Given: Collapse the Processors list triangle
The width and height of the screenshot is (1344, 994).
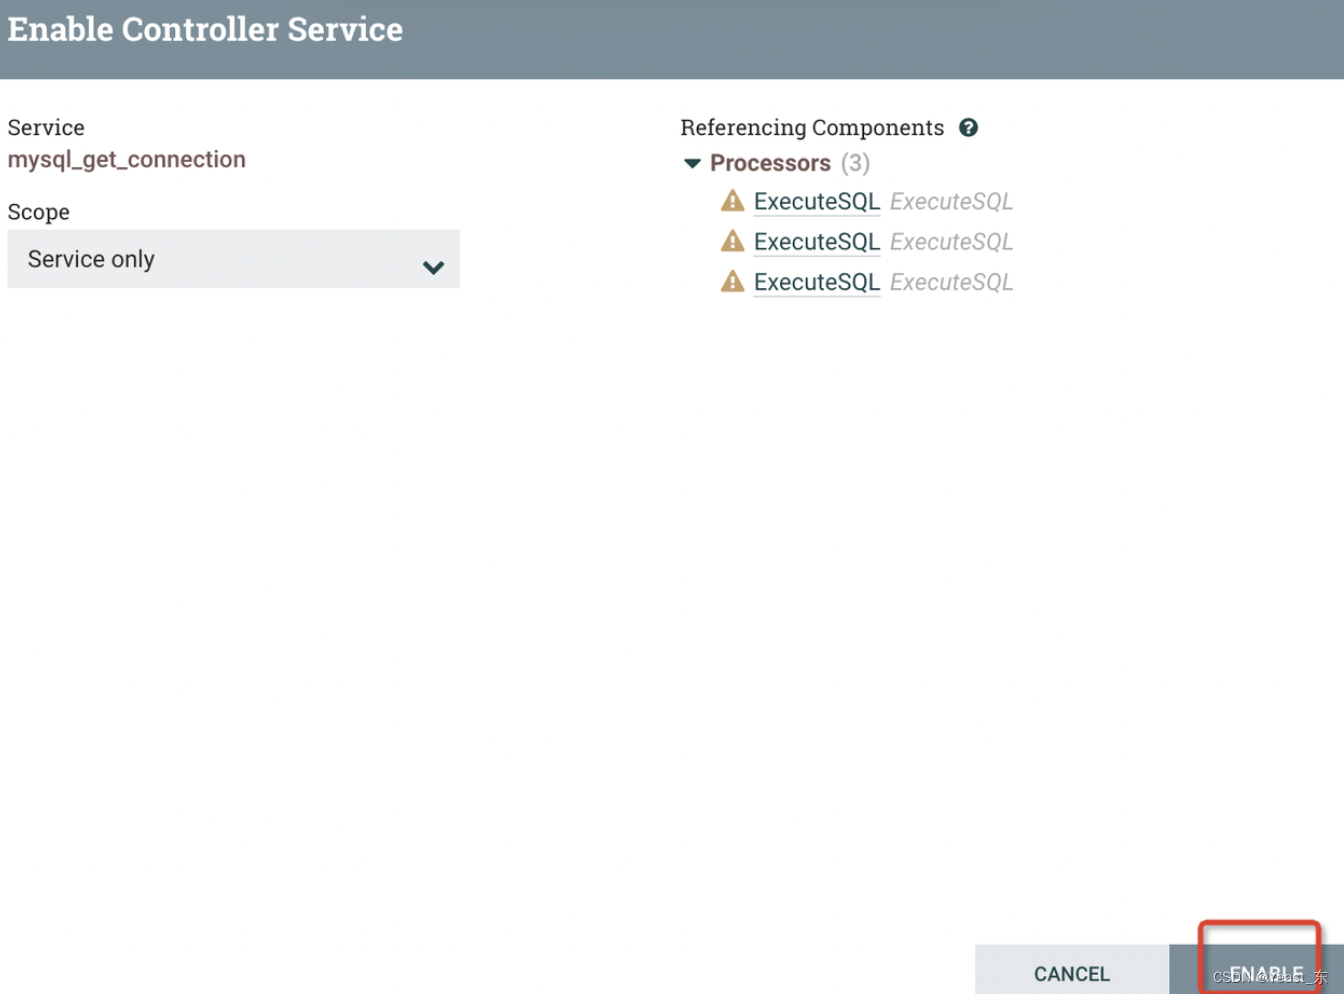Looking at the screenshot, I should (x=692, y=163).
